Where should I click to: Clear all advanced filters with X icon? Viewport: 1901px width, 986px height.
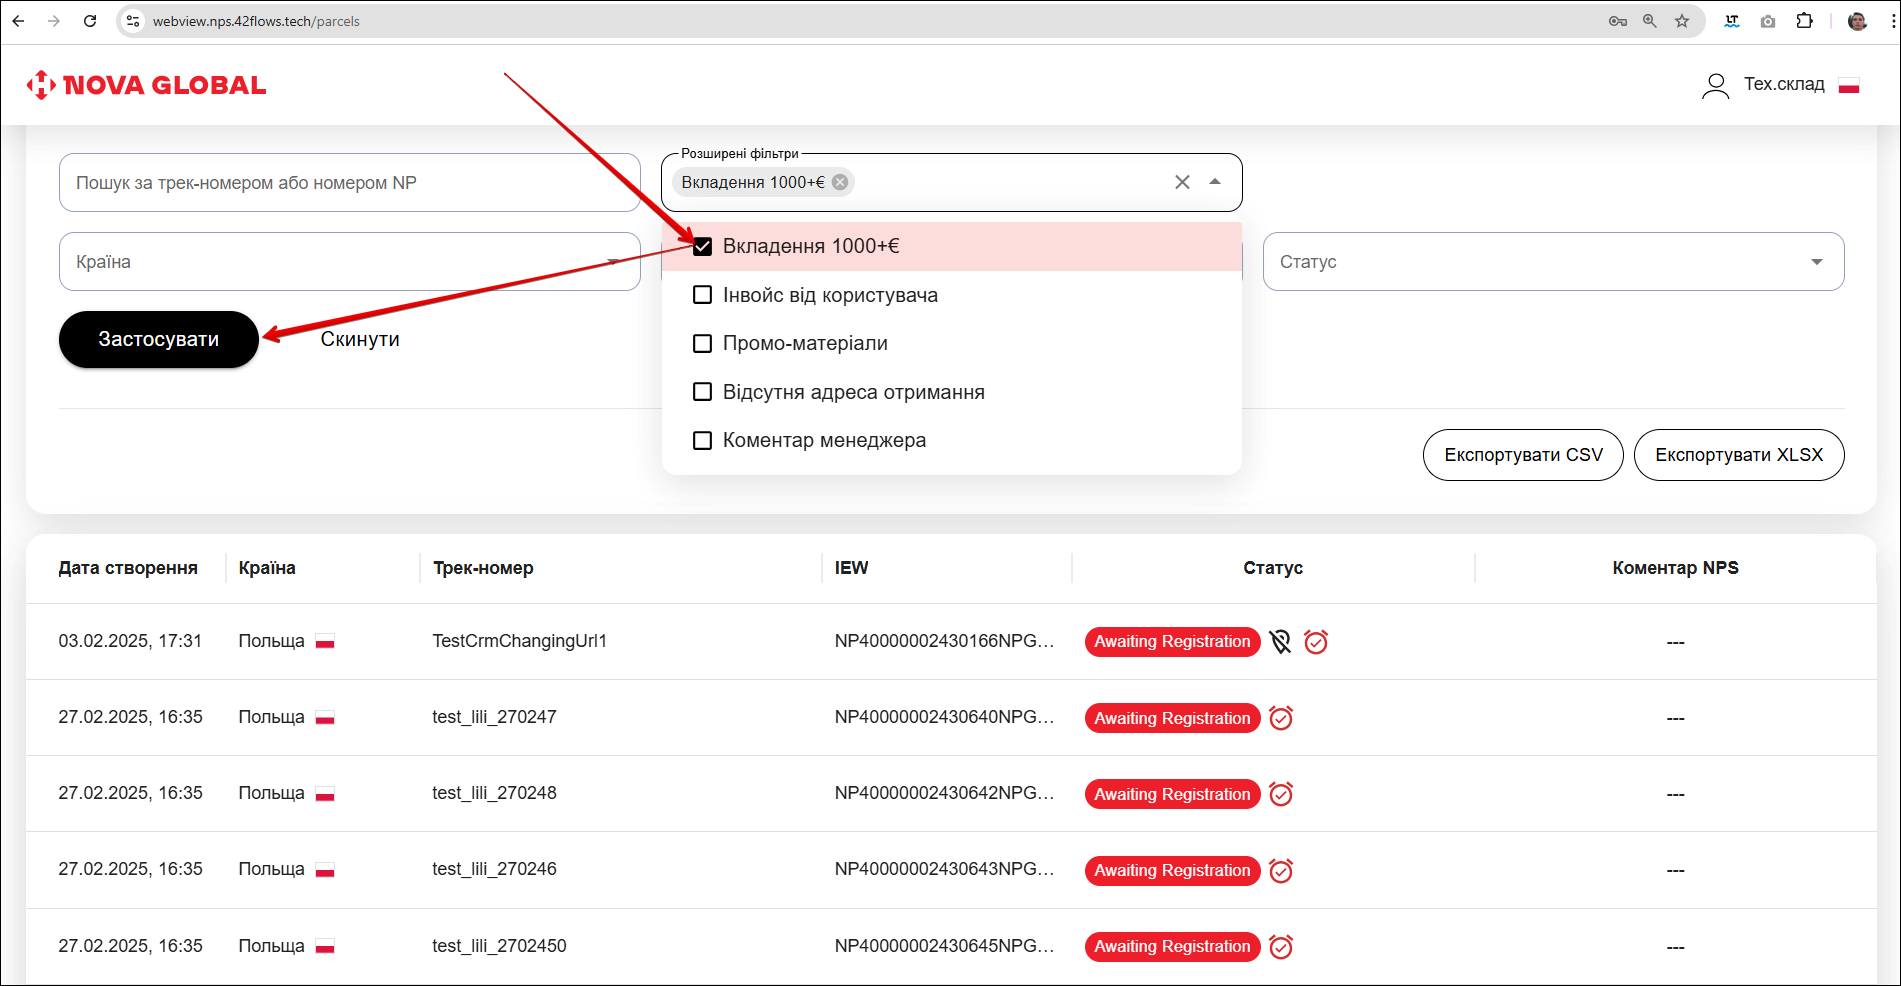pos(1182,182)
